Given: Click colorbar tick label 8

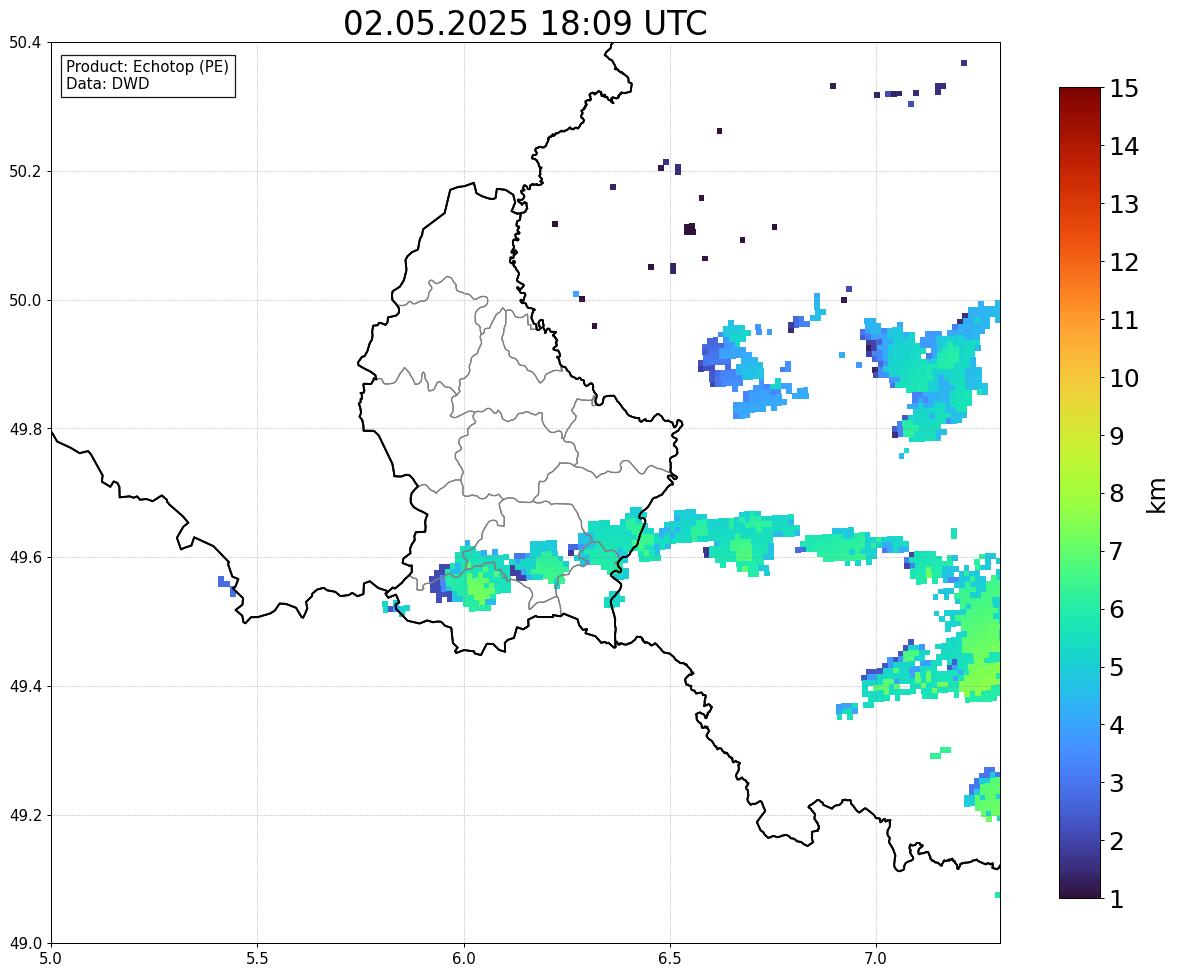Looking at the screenshot, I should 1116,494.
